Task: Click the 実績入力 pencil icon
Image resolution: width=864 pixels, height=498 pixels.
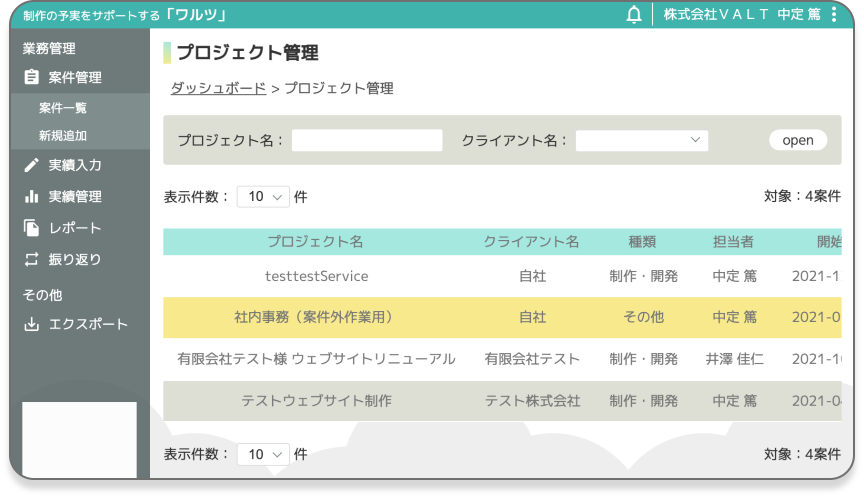Action: point(31,165)
